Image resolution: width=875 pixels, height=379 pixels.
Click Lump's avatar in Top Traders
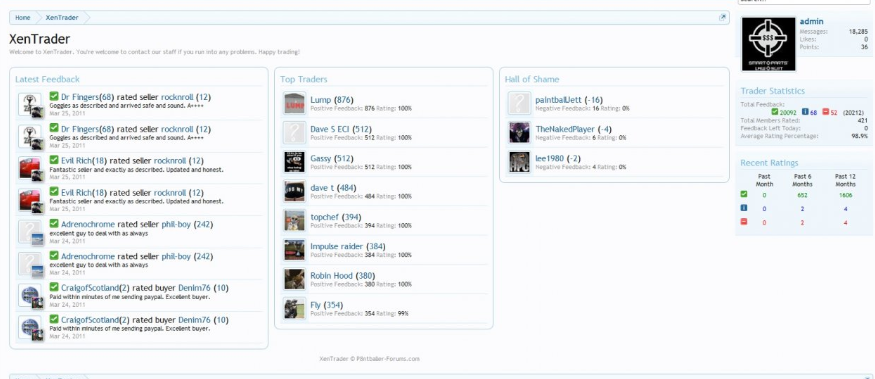tap(294, 103)
